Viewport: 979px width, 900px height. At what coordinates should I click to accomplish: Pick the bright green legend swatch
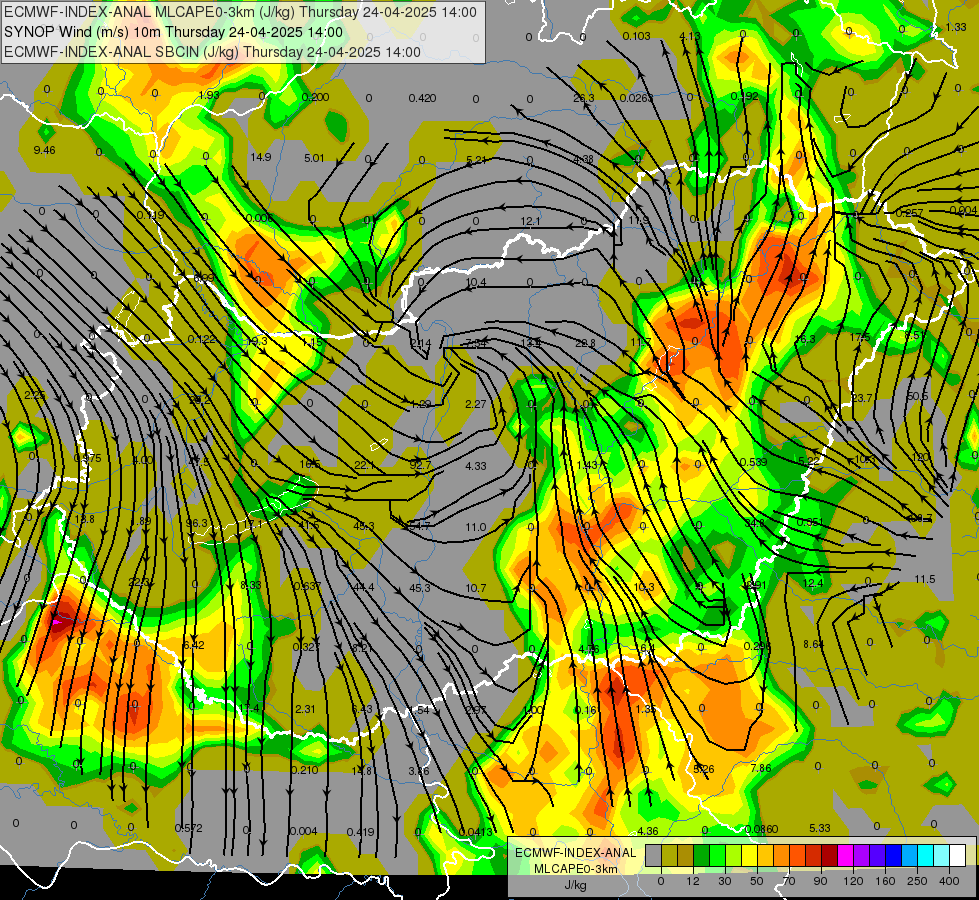coord(717,855)
